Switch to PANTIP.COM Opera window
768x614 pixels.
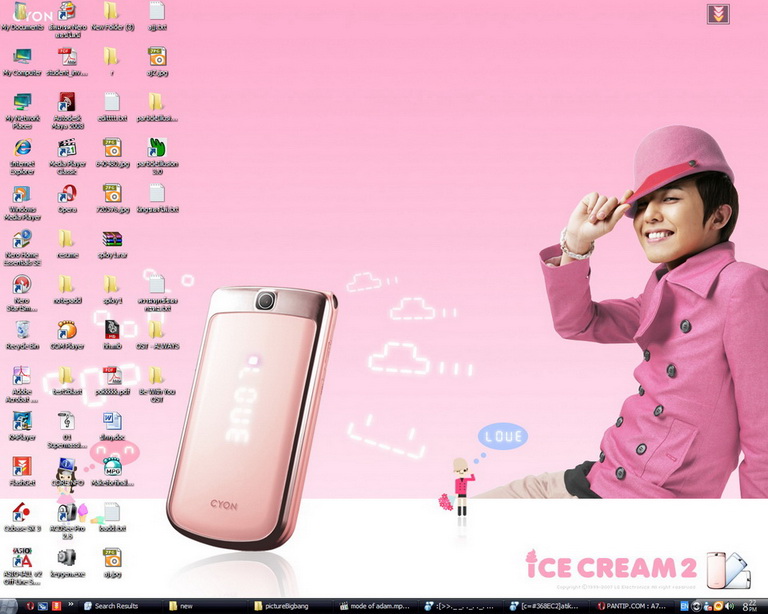(631, 606)
